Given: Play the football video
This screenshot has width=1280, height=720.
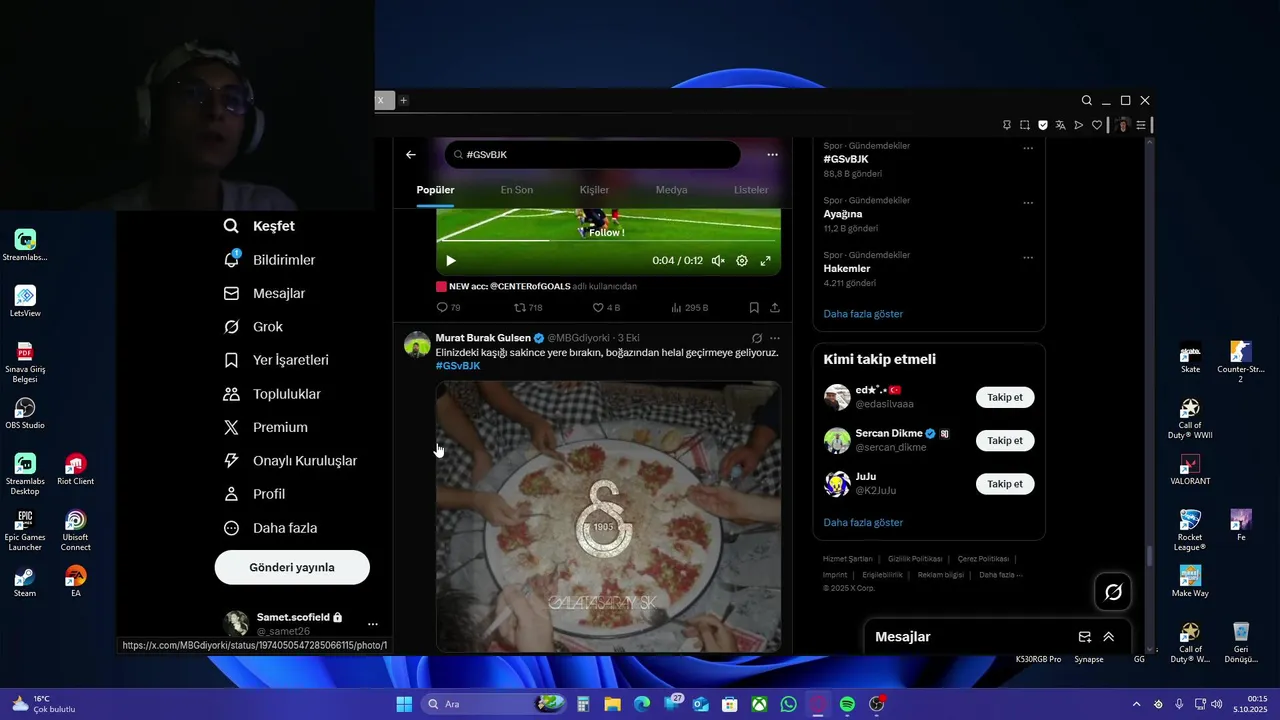Looking at the screenshot, I should point(451,261).
